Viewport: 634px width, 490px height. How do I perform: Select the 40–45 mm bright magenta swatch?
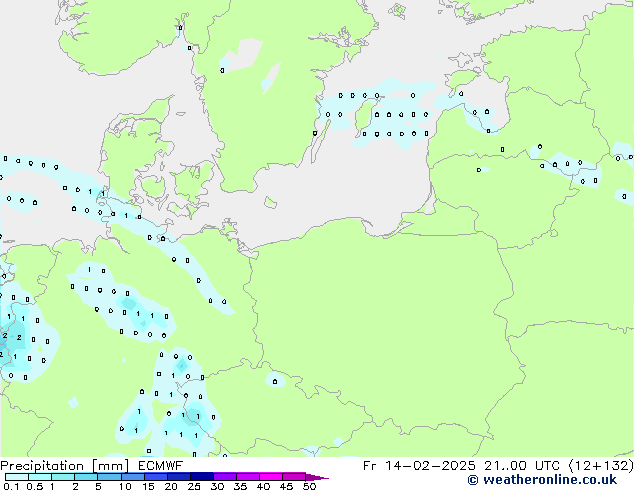pos(271,477)
